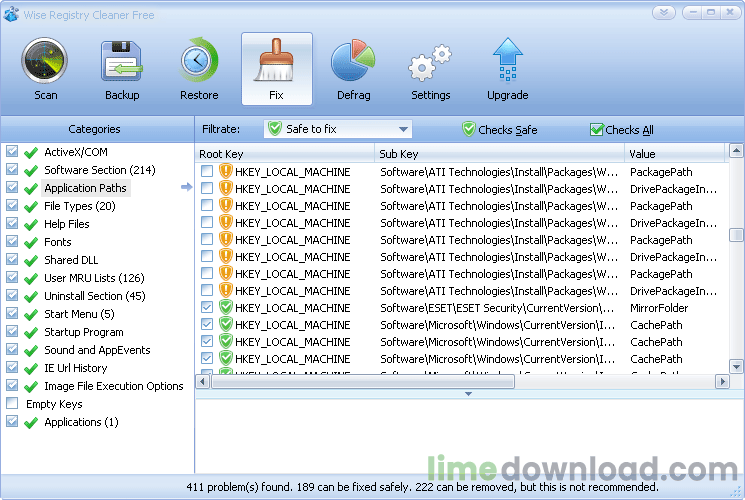Click the green check beside User MRU Lists (126)
The width and height of the screenshot is (745, 500).
pos(31,279)
